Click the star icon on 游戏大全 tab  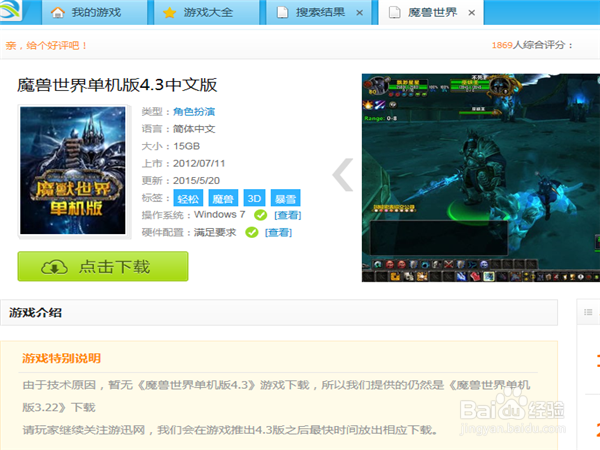[170, 13]
